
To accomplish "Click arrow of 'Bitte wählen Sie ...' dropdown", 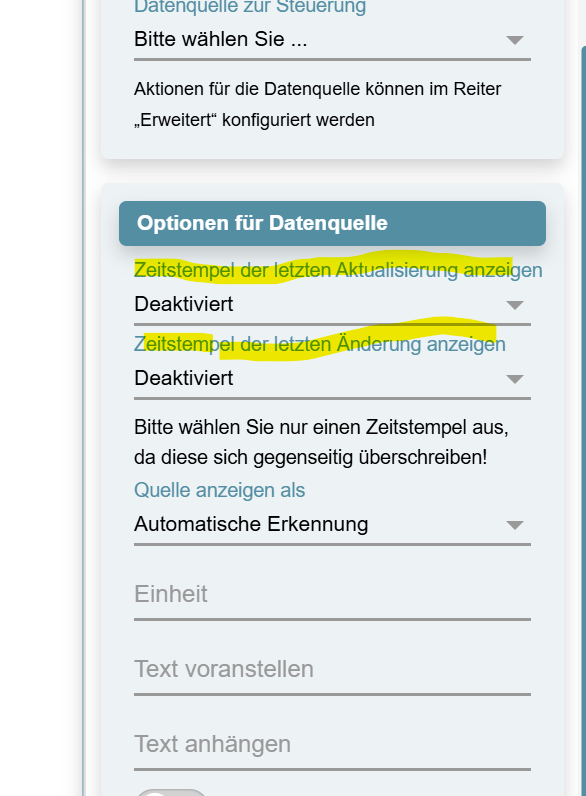I will coord(514,40).
